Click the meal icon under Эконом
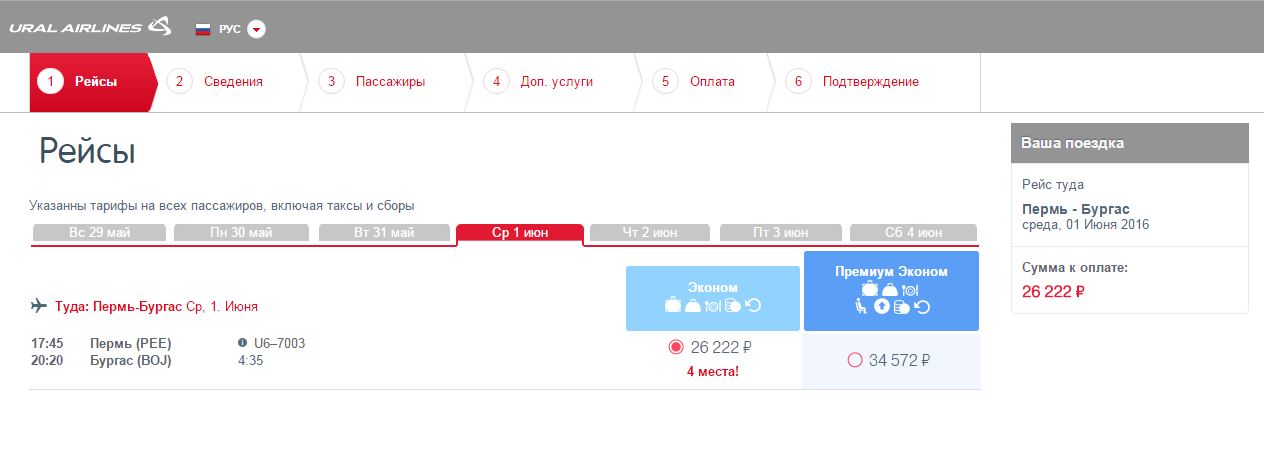Viewport: 1264px width, 451px height. click(x=713, y=306)
